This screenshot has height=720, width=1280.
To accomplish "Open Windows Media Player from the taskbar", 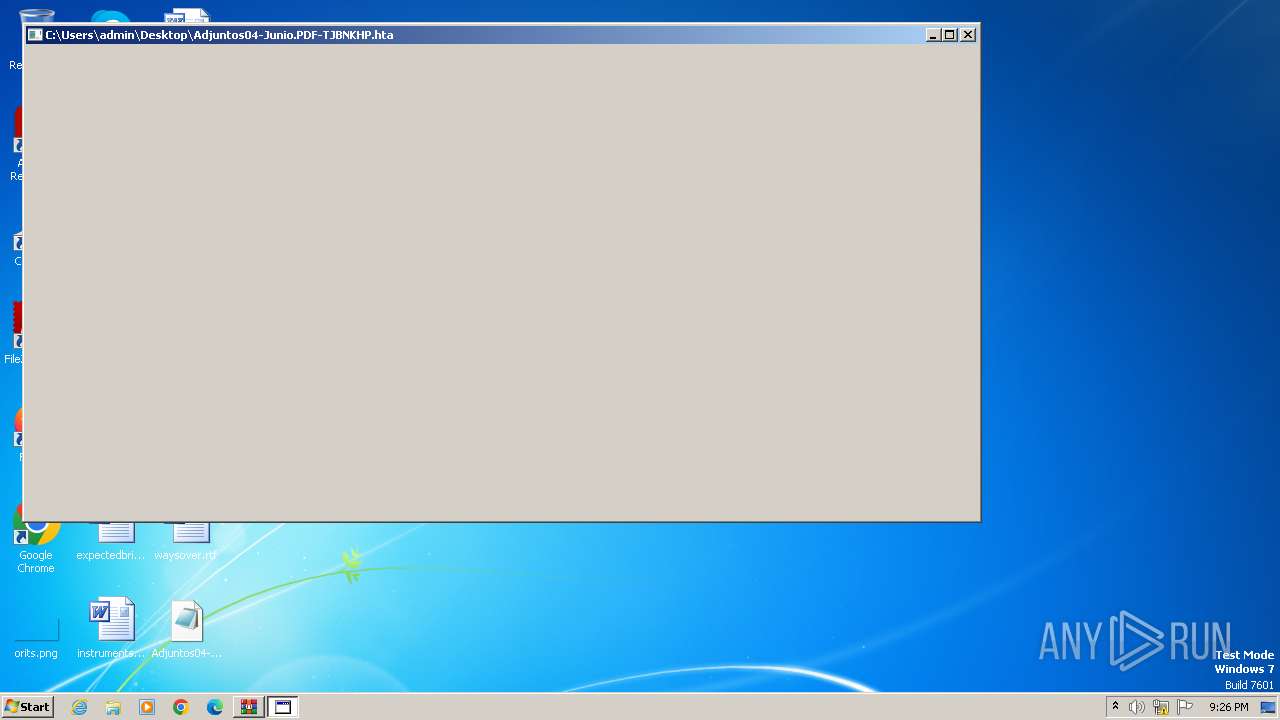I will pyautogui.click(x=147, y=707).
